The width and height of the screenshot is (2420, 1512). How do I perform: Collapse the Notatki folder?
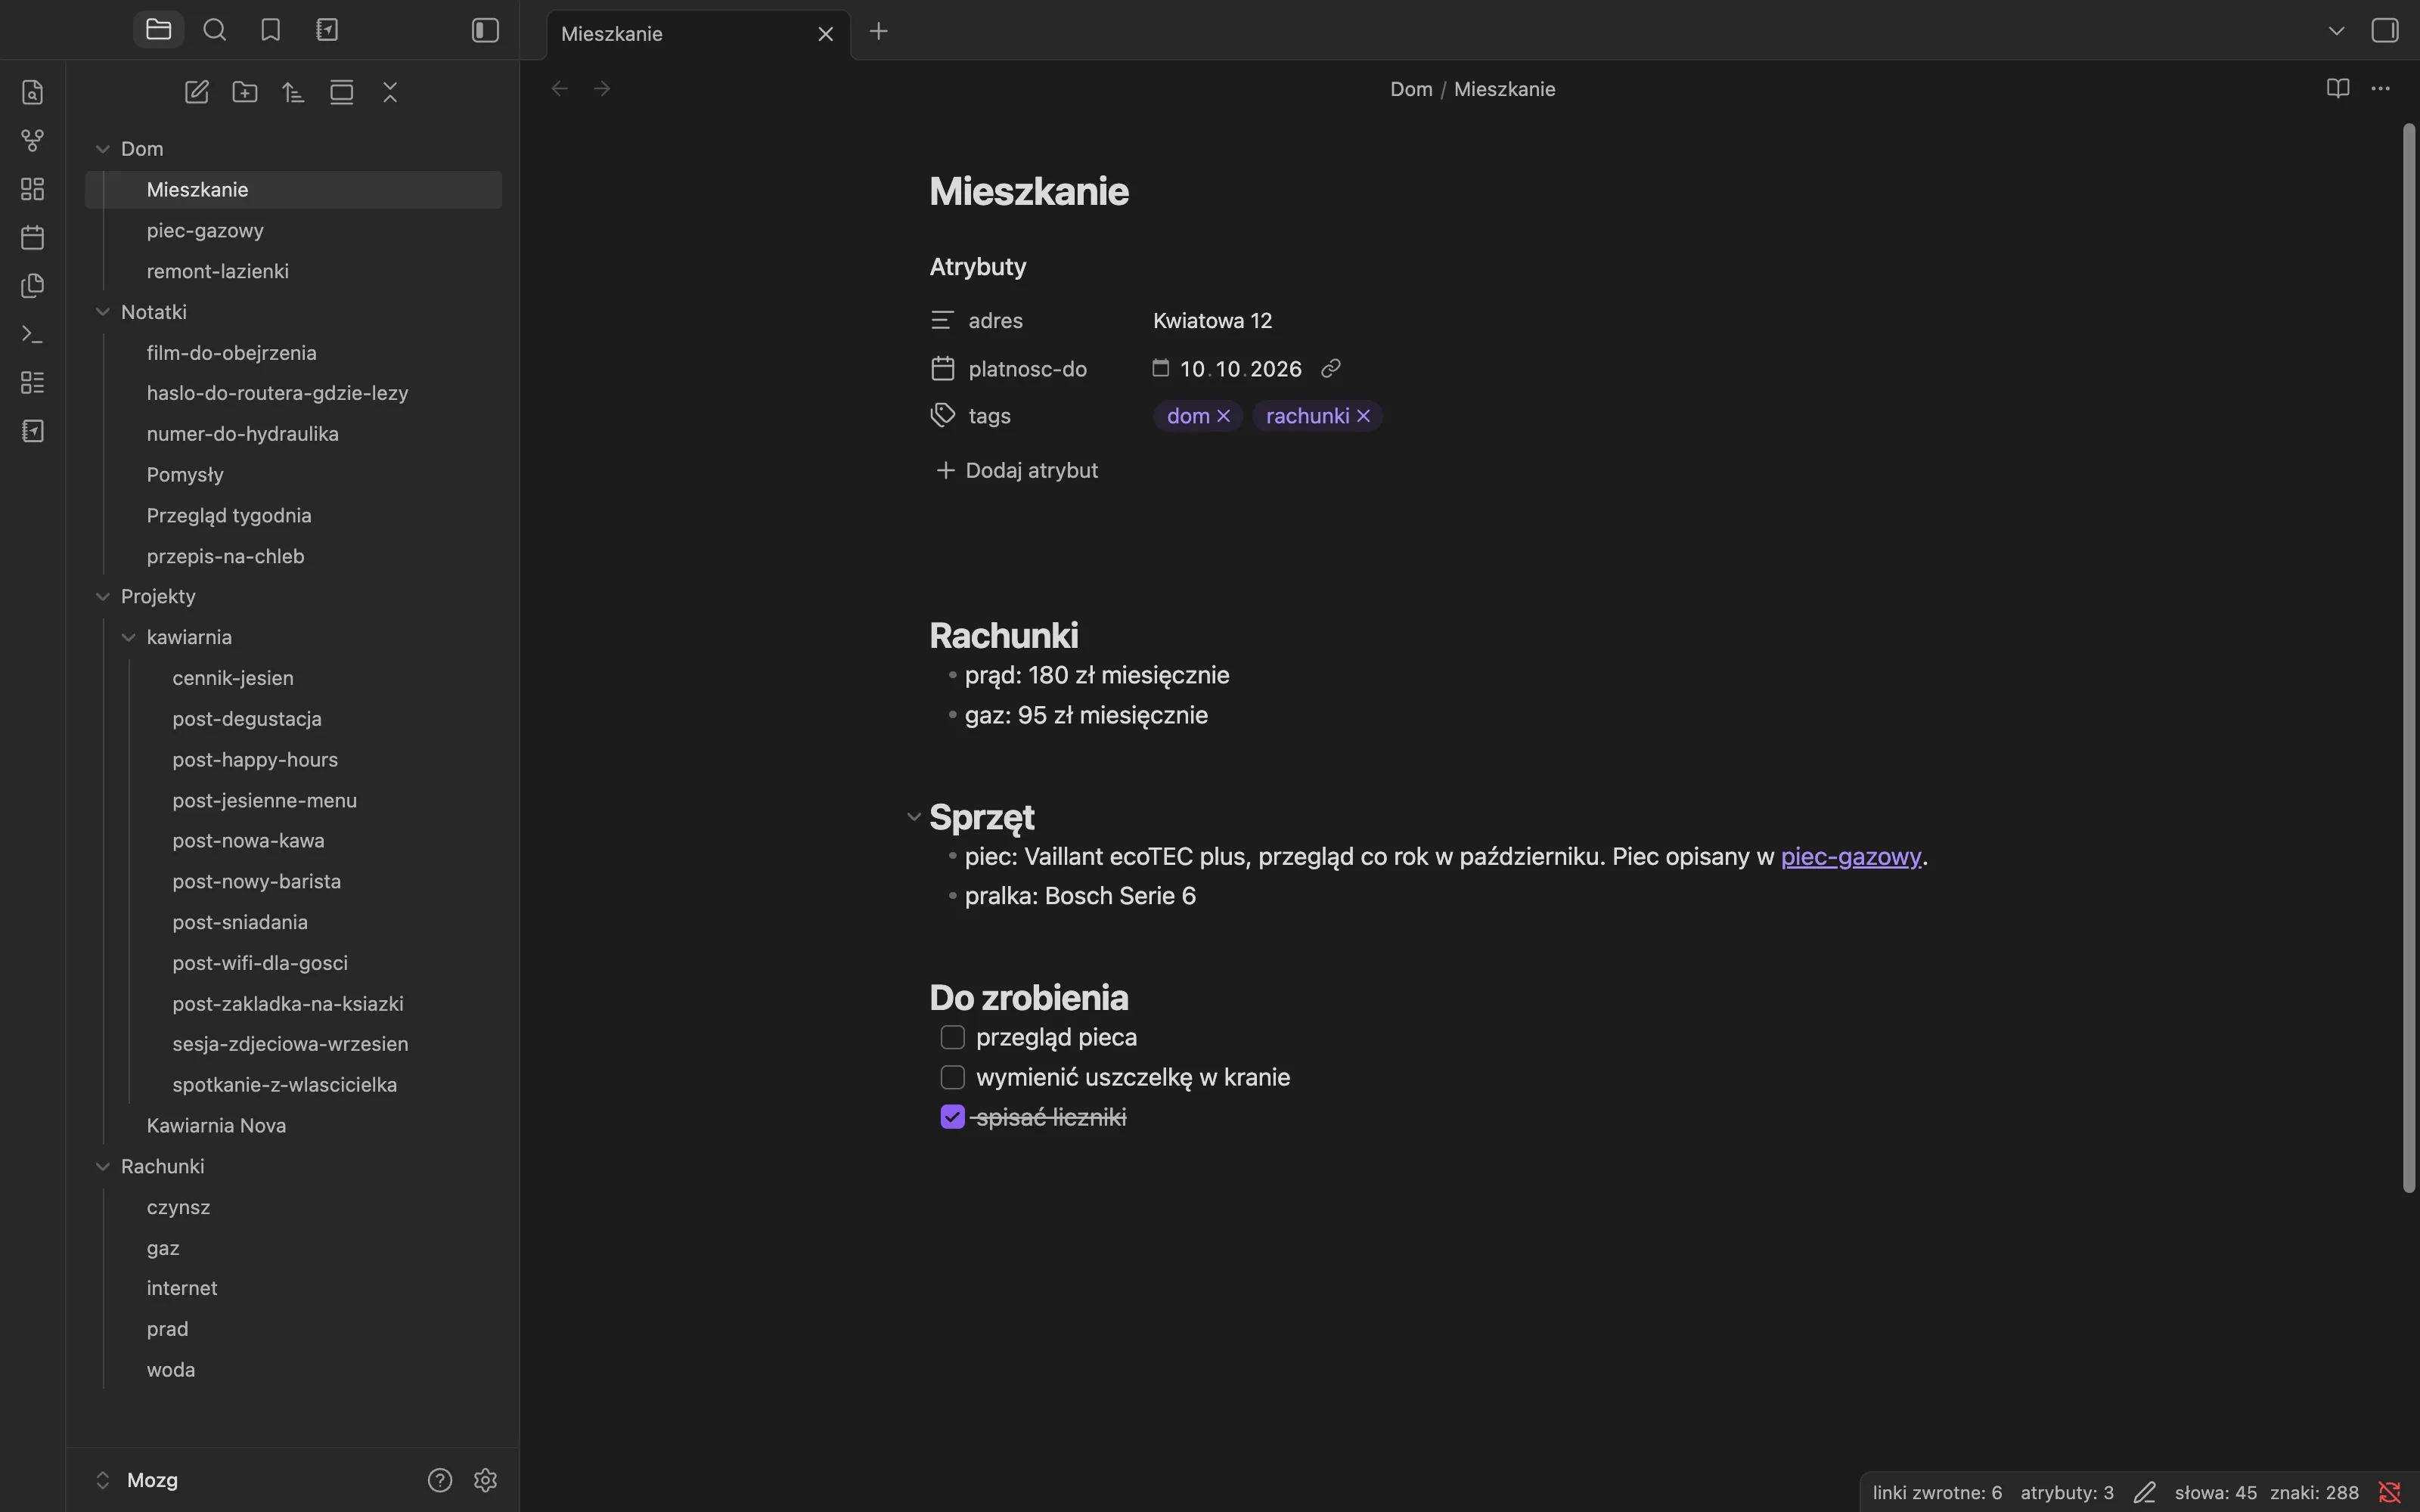pyautogui.click(x=102, y=312)
